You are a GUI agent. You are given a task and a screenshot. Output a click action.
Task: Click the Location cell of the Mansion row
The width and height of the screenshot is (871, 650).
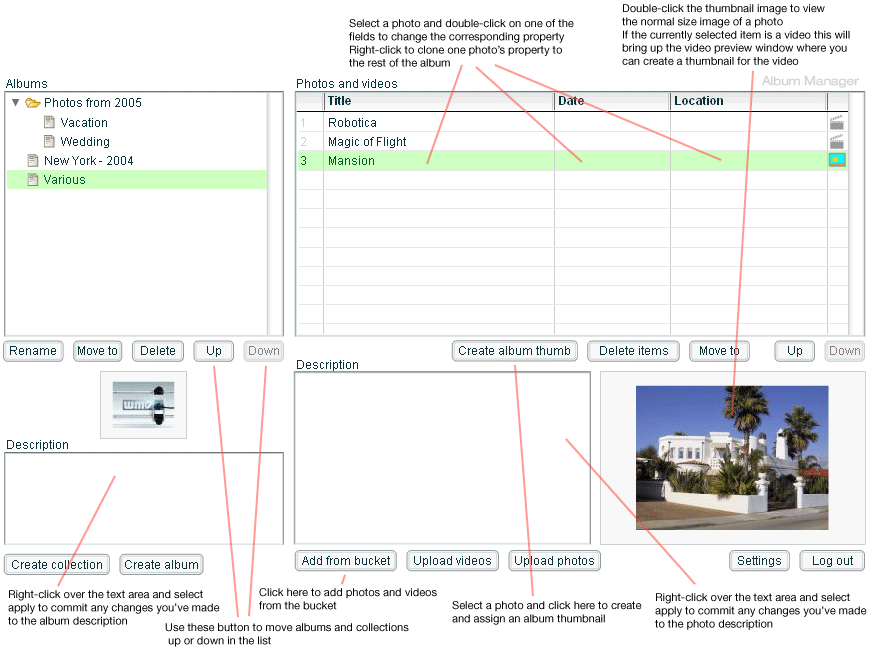tap(749, 161)
